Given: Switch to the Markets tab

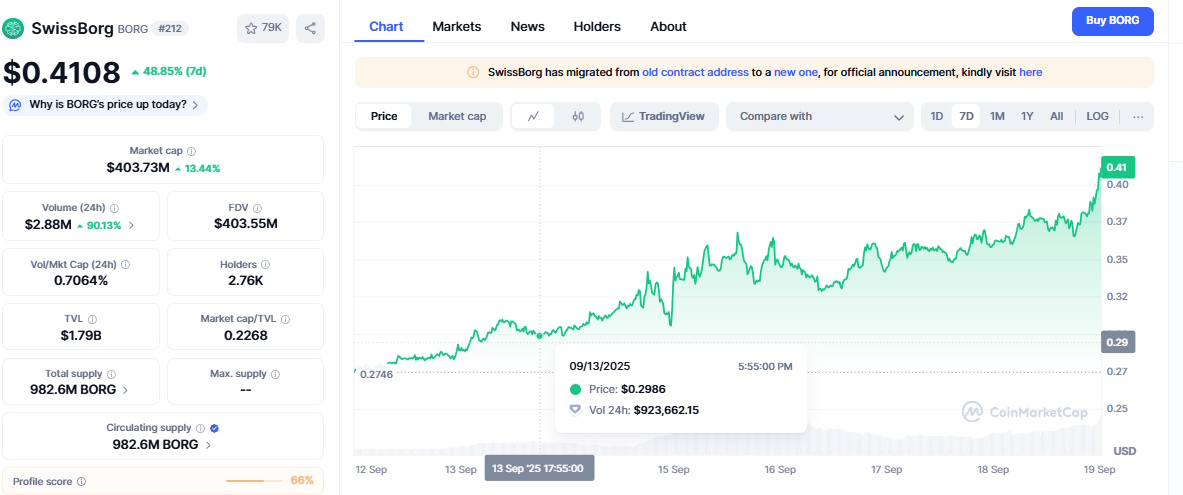Looking at the screenshot, I should pos(456,26).
